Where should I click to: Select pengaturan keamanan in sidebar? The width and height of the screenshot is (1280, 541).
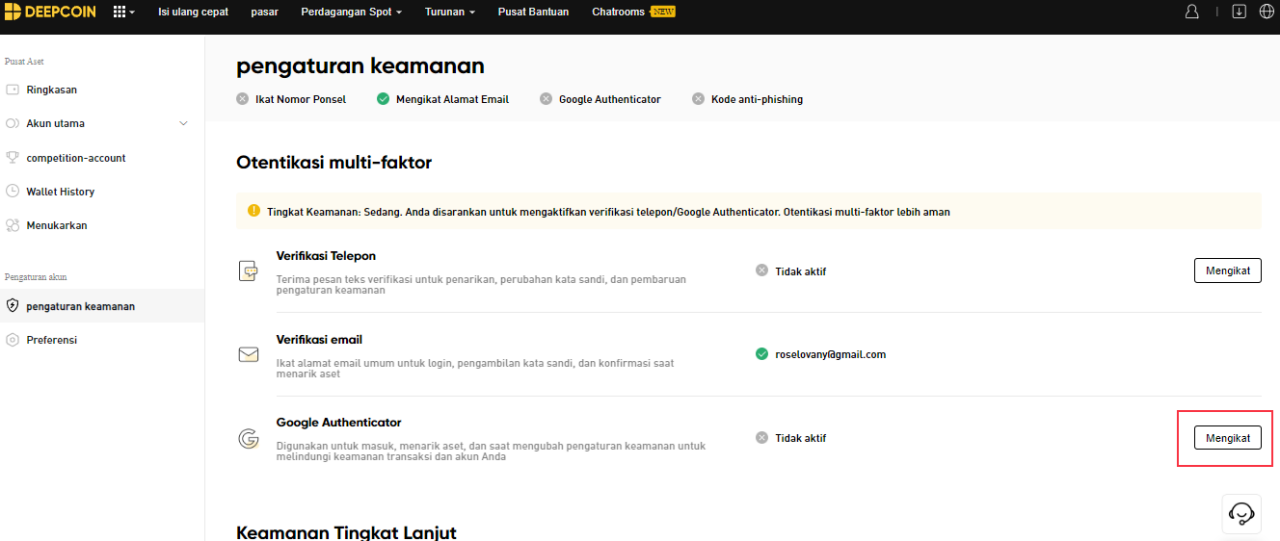pyautogui.click(x=102, y=306)
